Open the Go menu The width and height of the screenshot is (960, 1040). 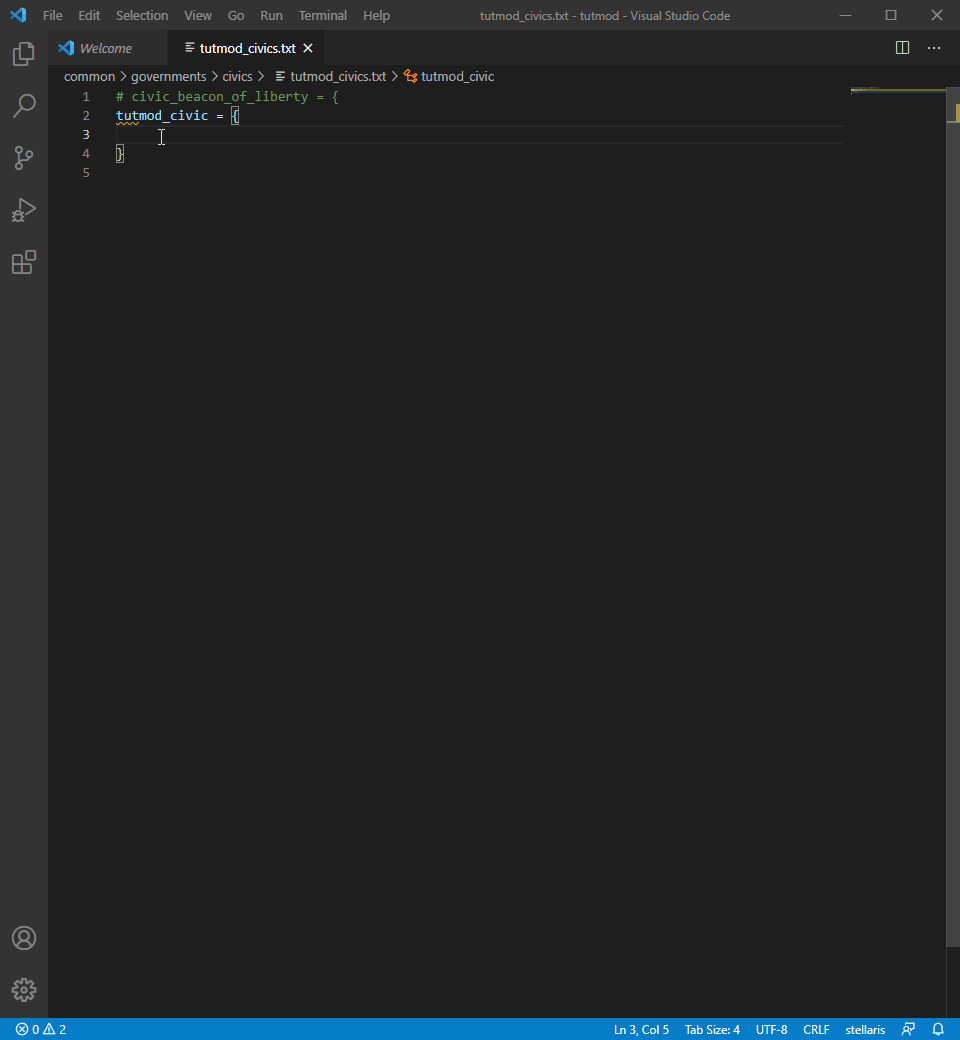pos(236,15)
